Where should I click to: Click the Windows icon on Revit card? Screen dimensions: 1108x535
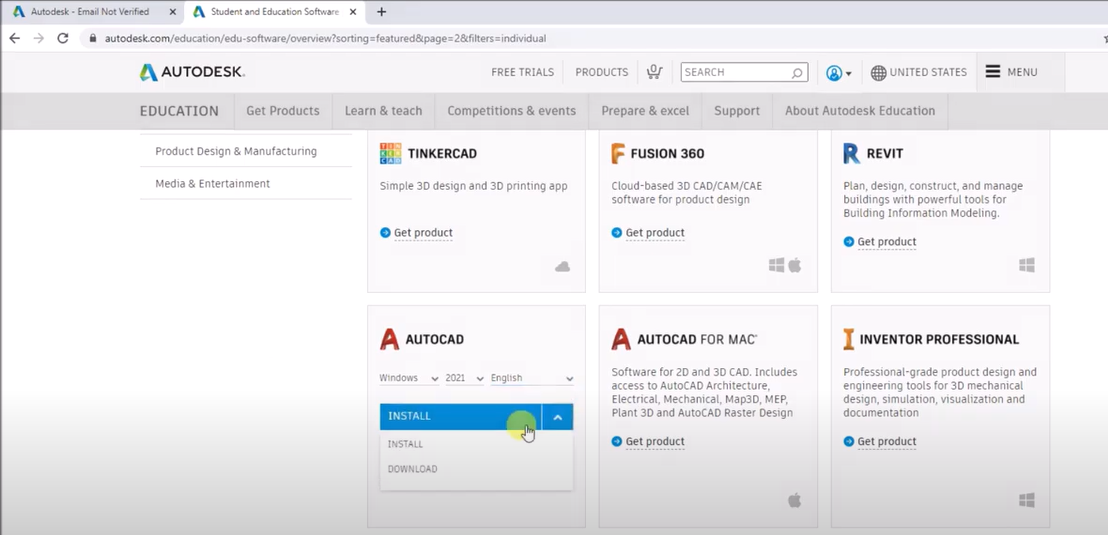1027,265
